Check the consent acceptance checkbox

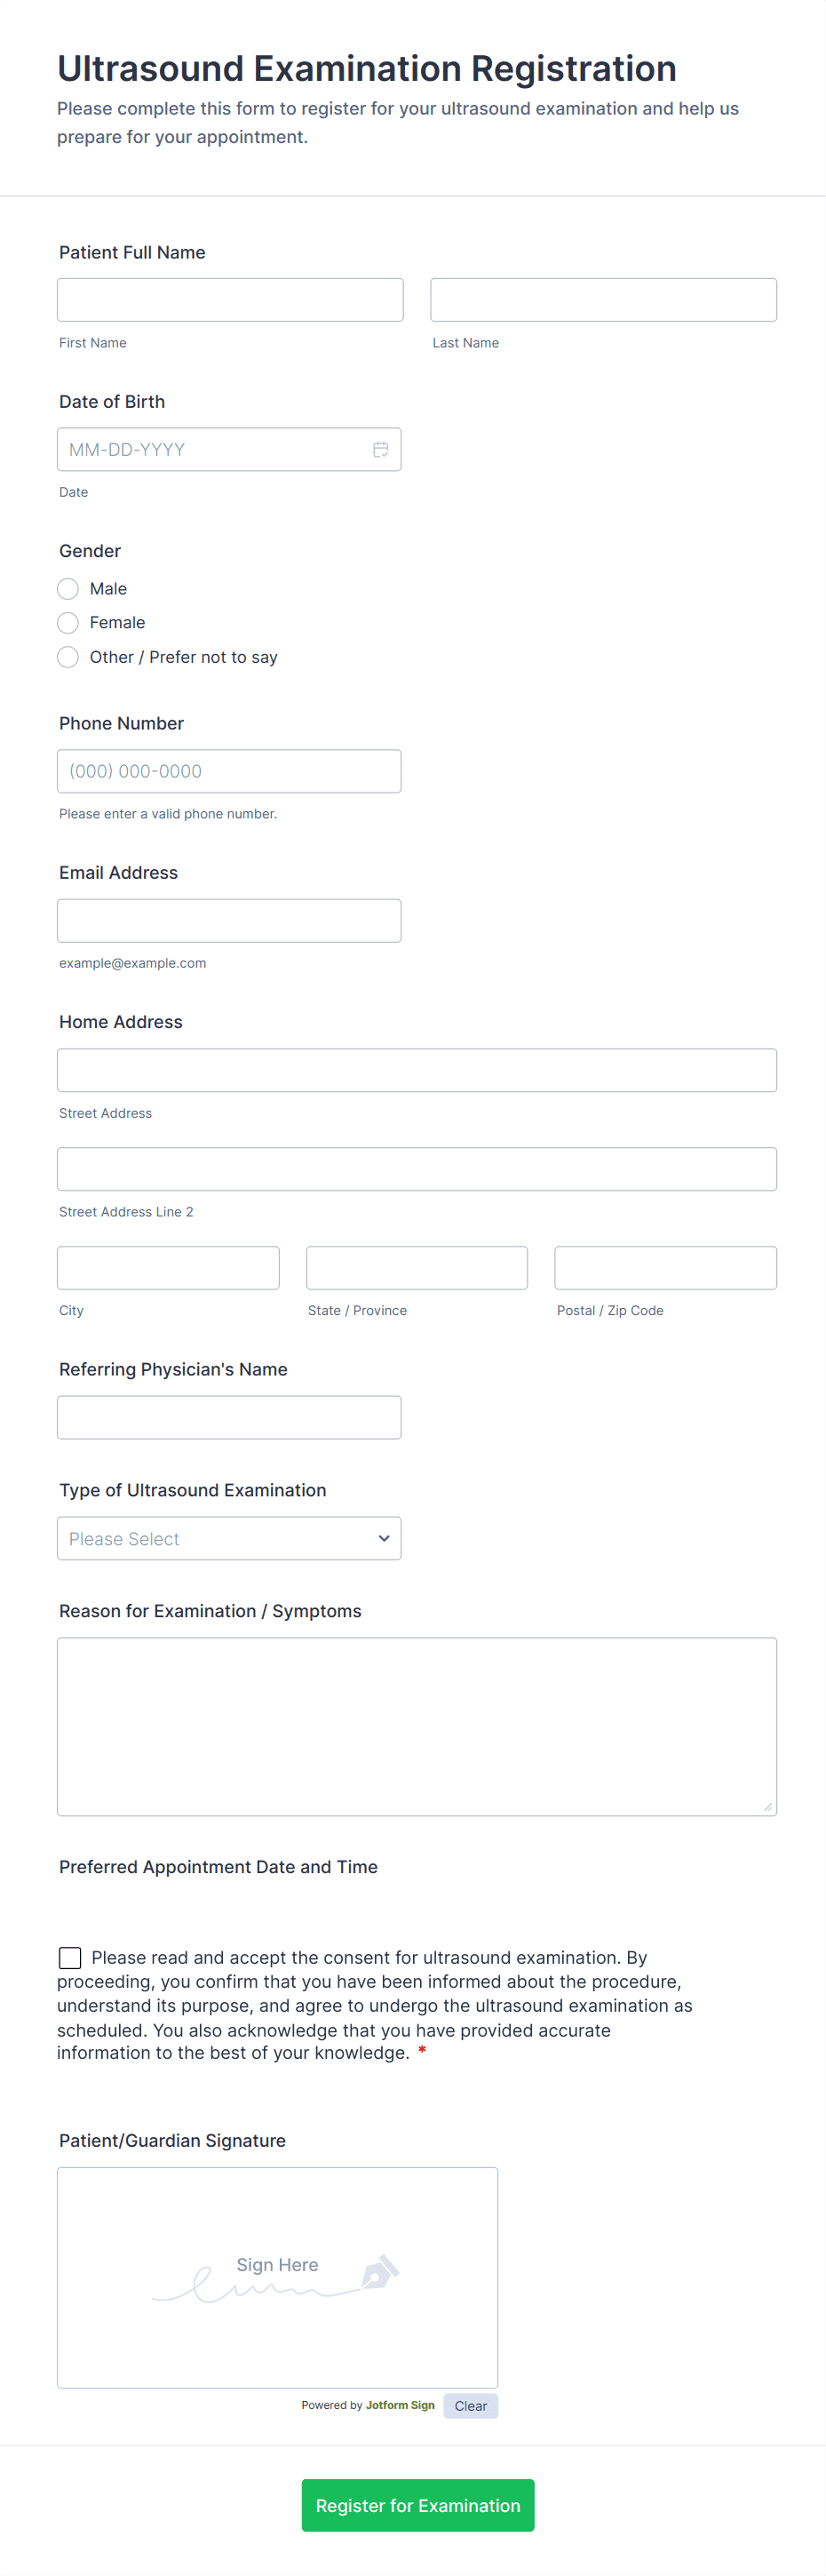point(69,1957)
